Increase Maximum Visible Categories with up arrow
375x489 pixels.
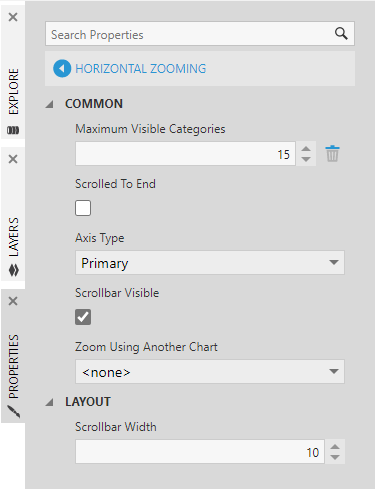coord(306,149)
